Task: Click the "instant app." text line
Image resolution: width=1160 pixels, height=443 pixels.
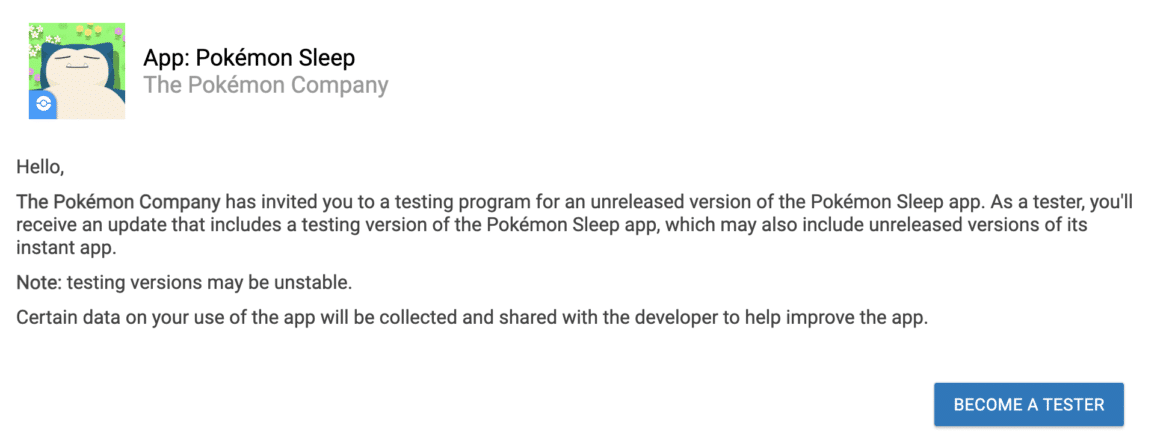Action: [67, 249]
